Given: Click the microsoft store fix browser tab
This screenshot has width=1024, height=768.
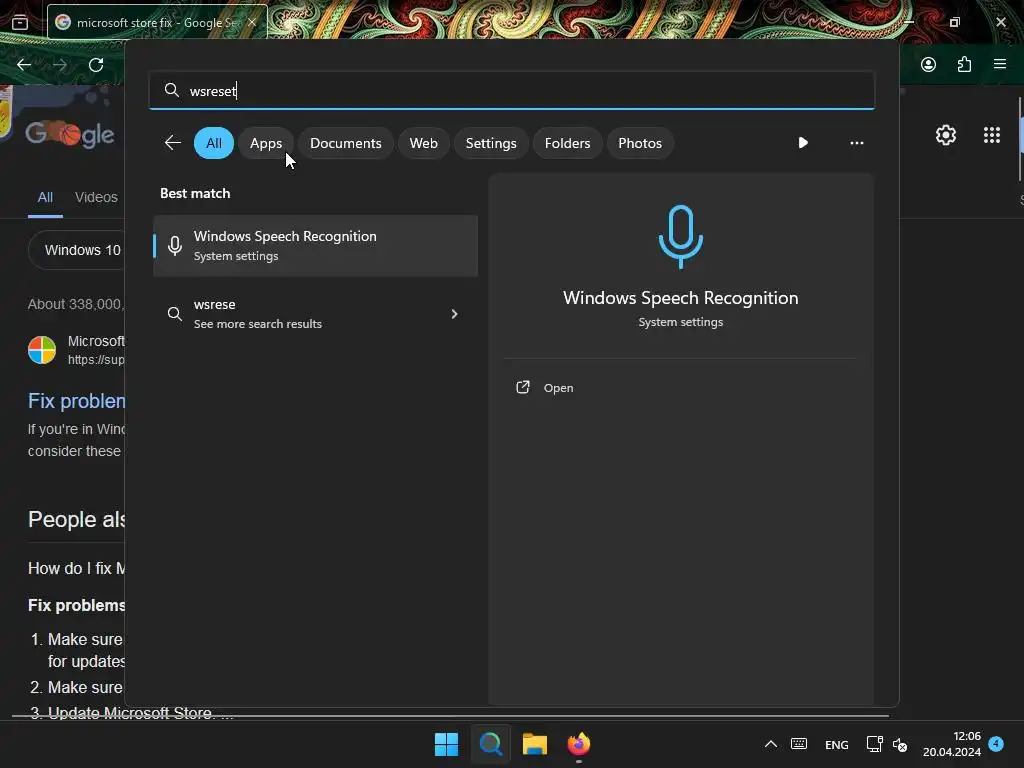Looking at the screenshot, I should 157,22.
